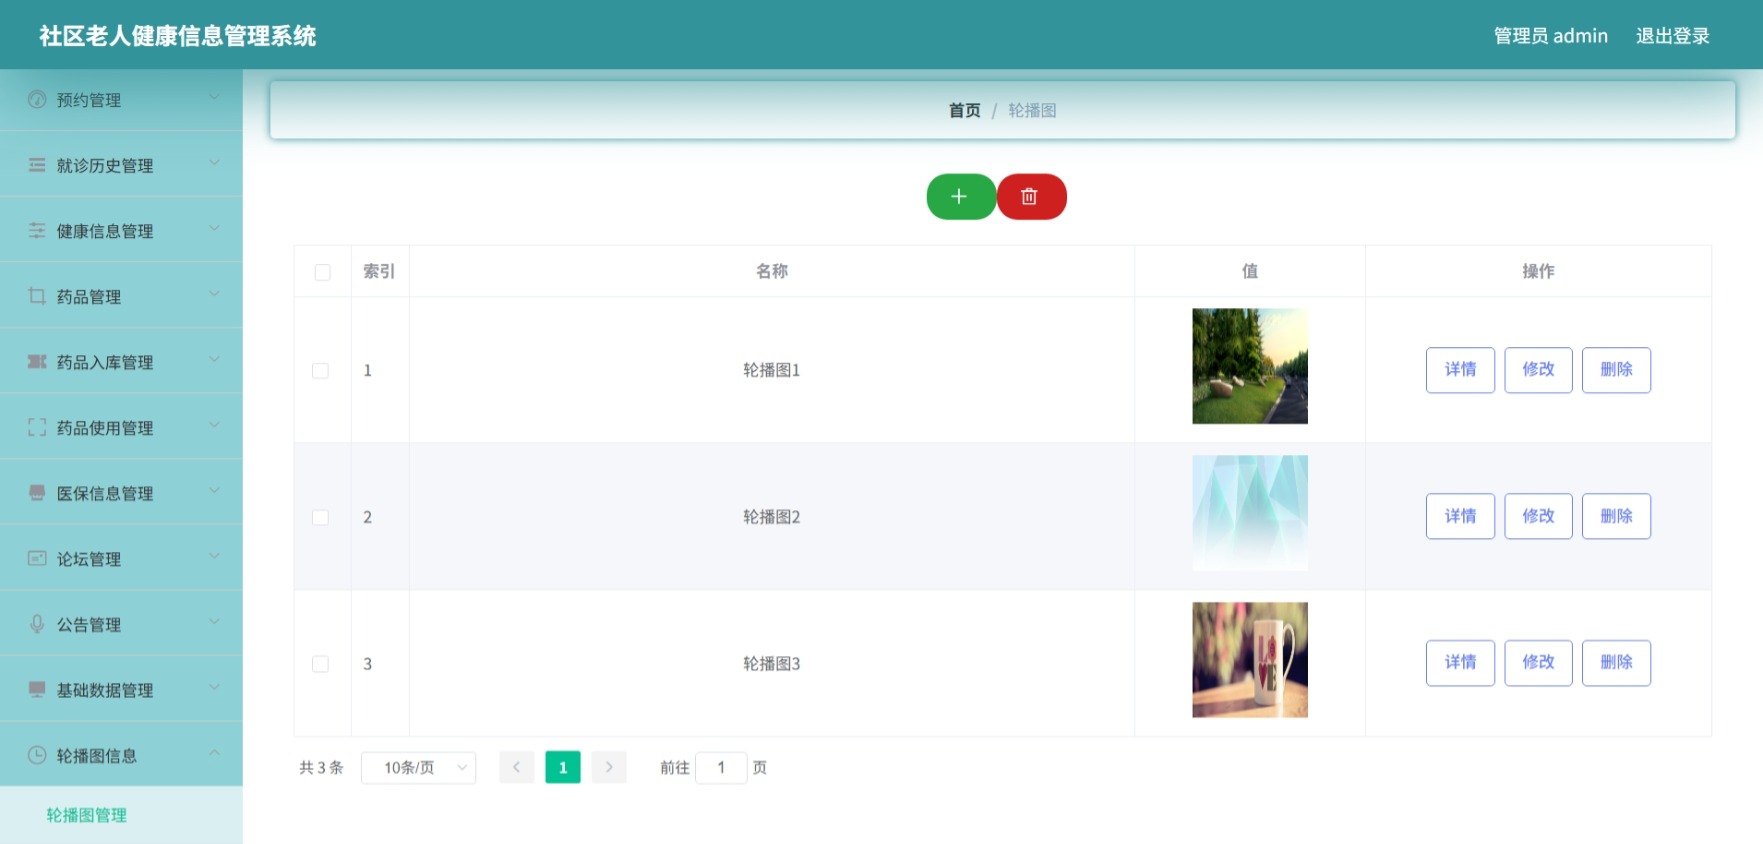This screenshot has width=1763, height=844.
Task: Click 详情 for 轮播图3
Action: [x=1460, y=663]
